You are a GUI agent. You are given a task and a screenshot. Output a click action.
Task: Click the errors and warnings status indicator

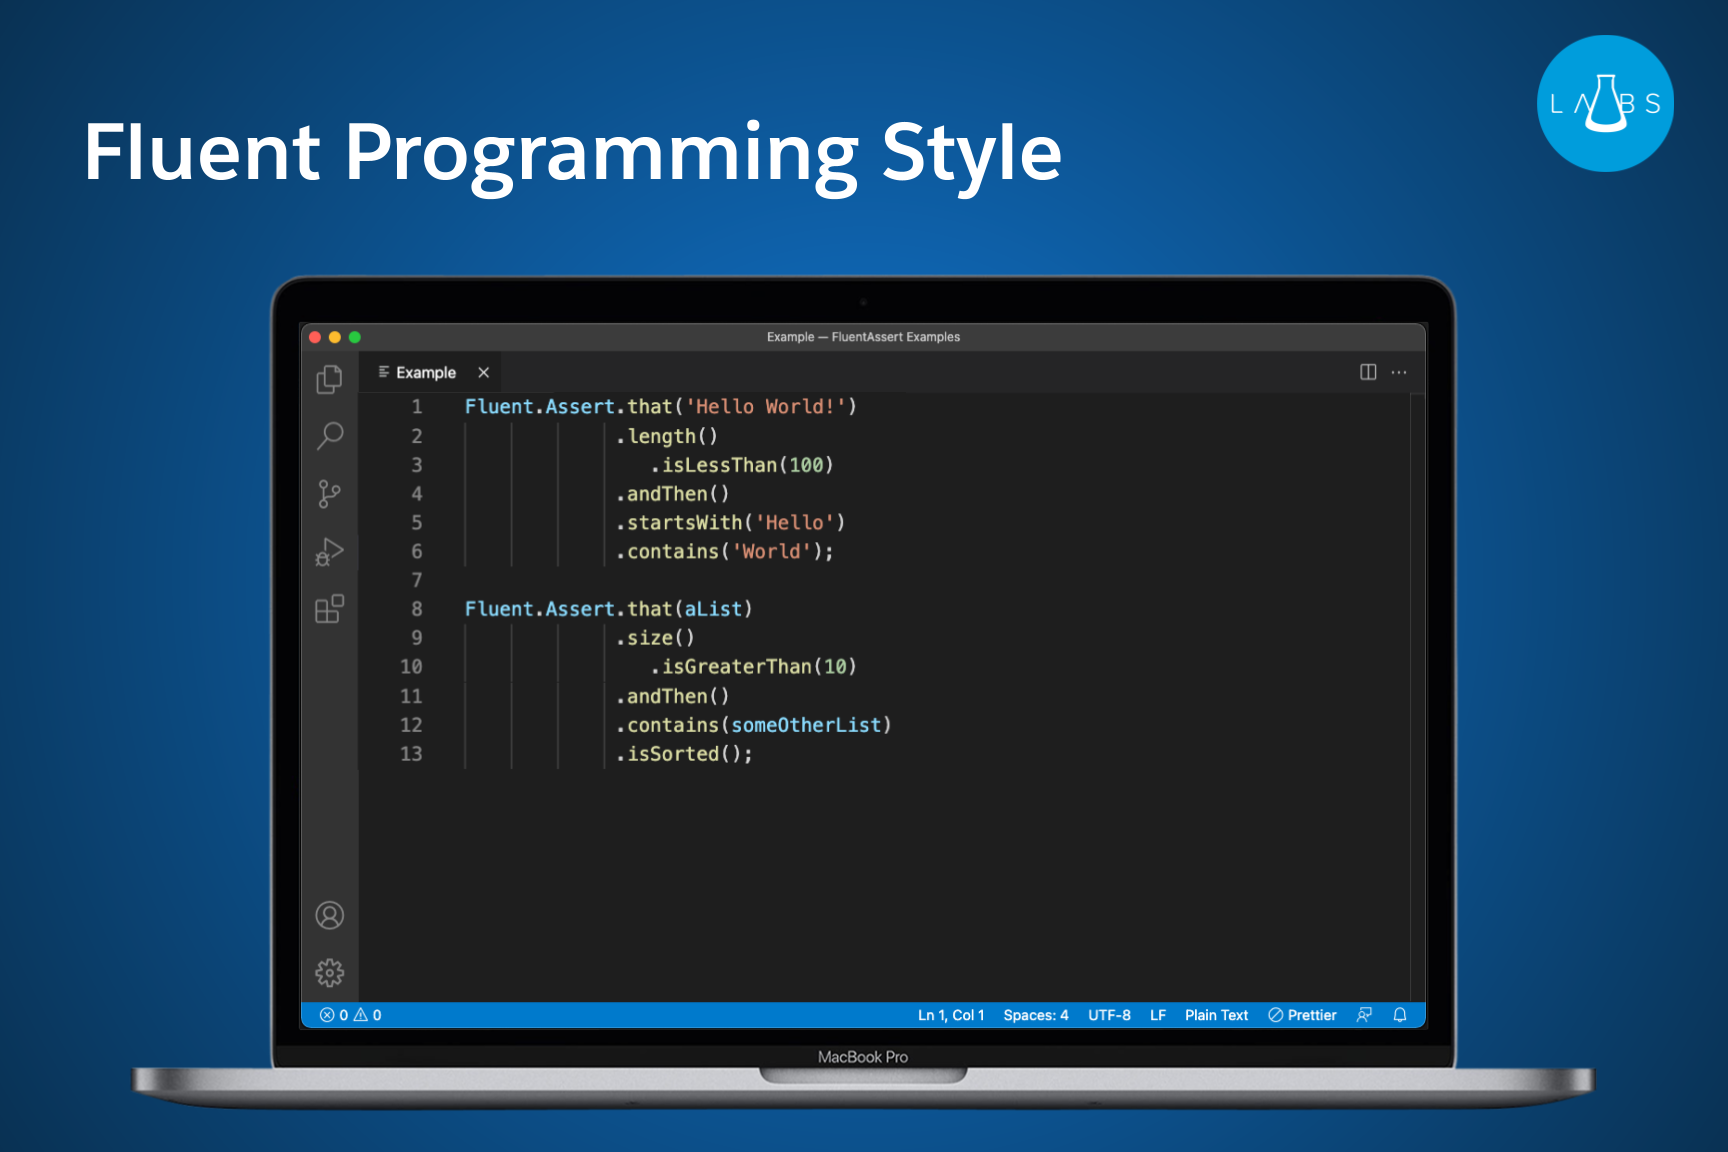350,1014
